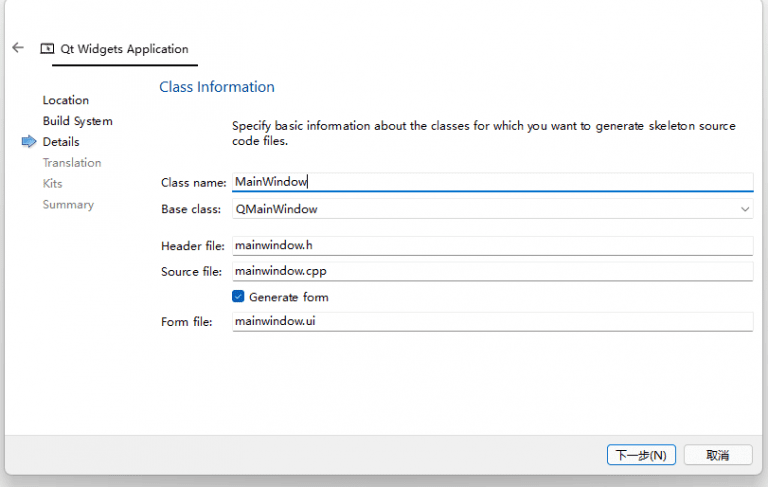This screenshot has width=768, height=487.
Task: Click the Class Information heading
Action: 217,87
